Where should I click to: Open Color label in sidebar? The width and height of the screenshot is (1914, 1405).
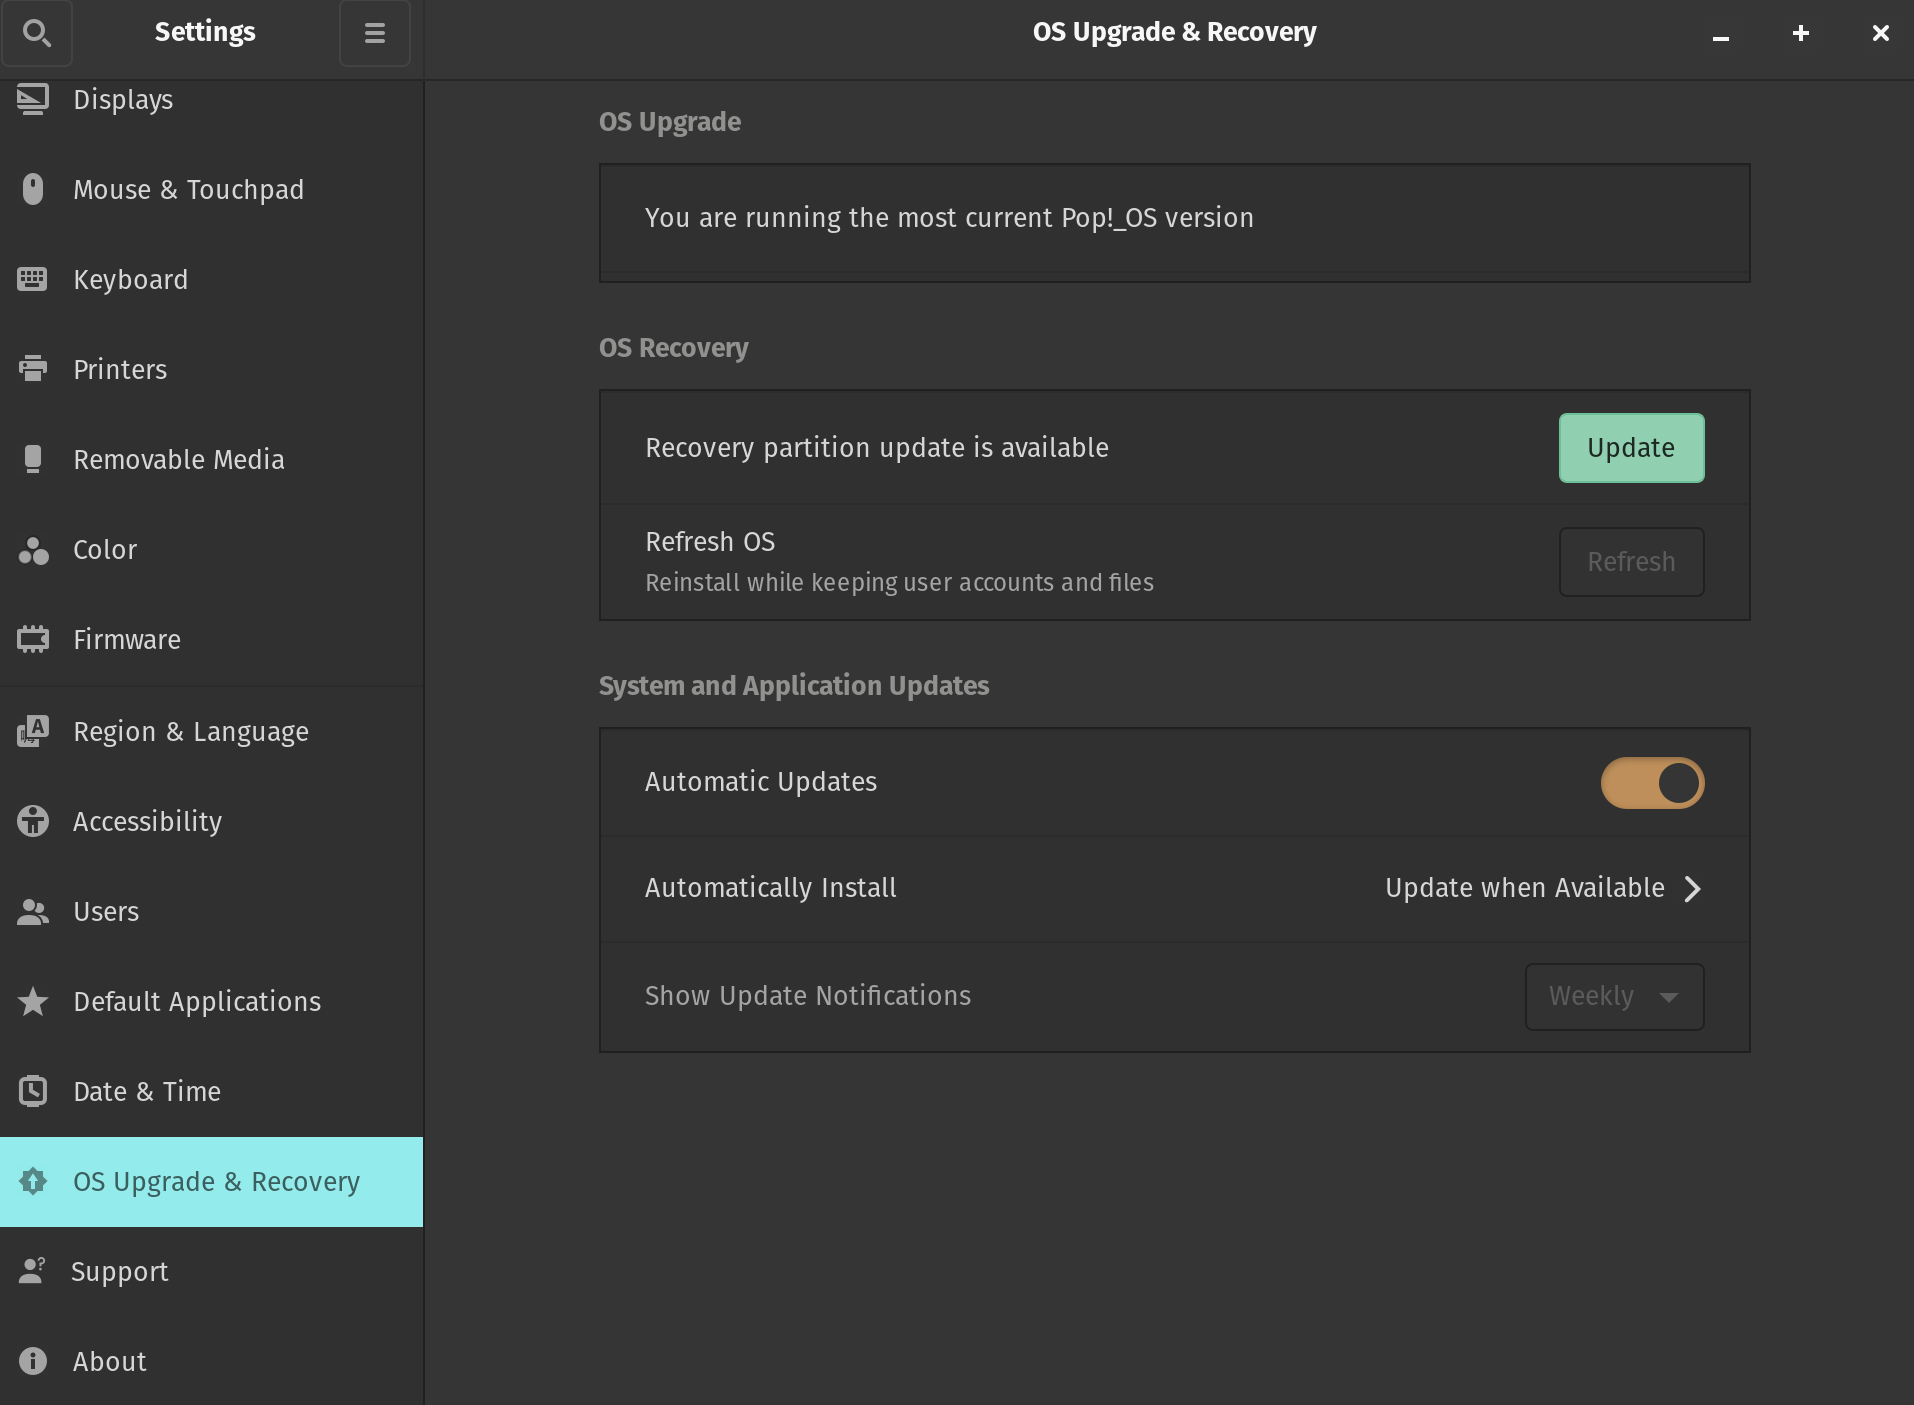(x=105, y=550)
